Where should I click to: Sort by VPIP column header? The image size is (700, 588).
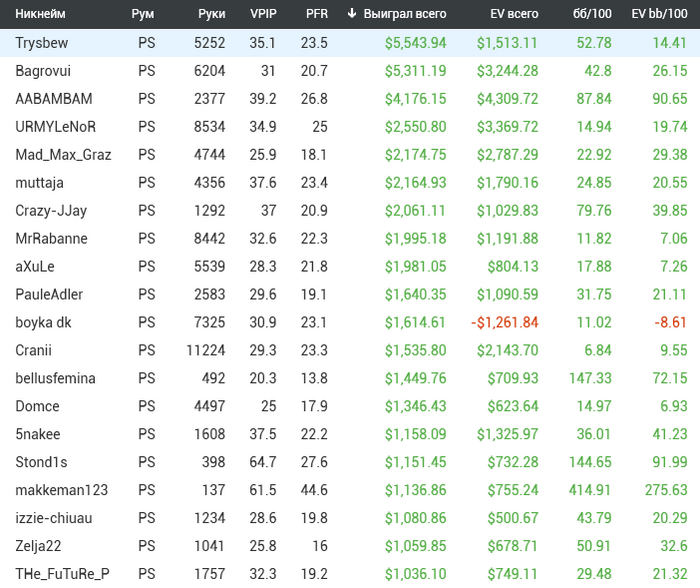pyautogui.click(x=263, y=14)
